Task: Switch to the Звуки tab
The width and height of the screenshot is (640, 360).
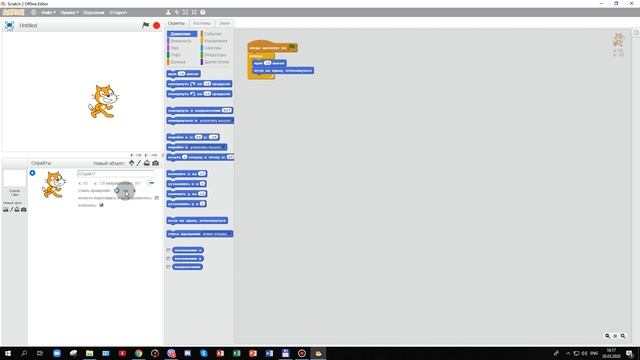Action: pos(224,23)
